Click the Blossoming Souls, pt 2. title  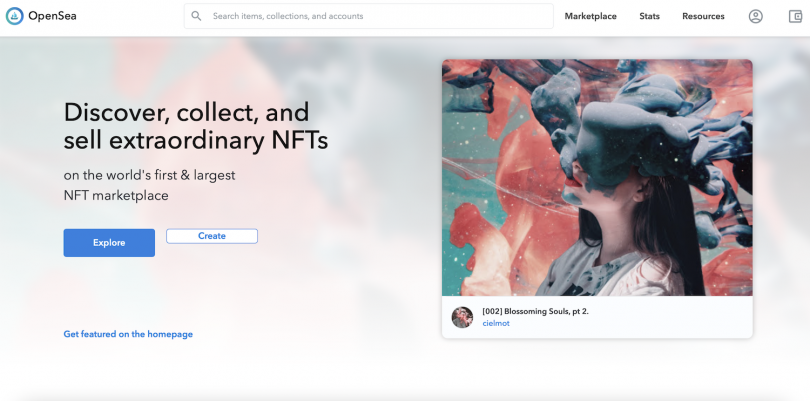pyautogui.click(x=535, y=311)
